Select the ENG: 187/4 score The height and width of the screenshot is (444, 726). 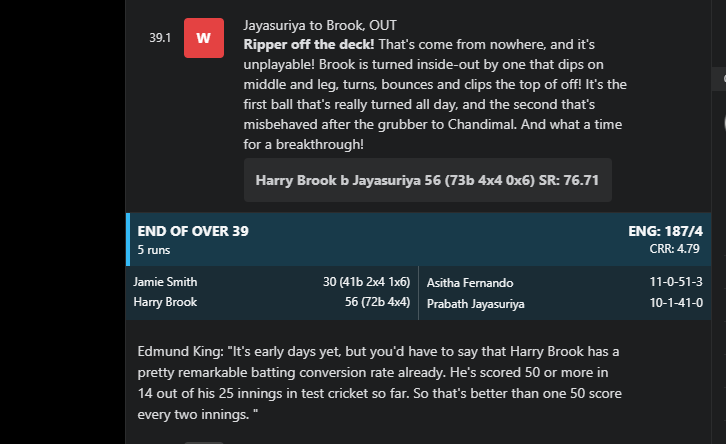(665, 231)
